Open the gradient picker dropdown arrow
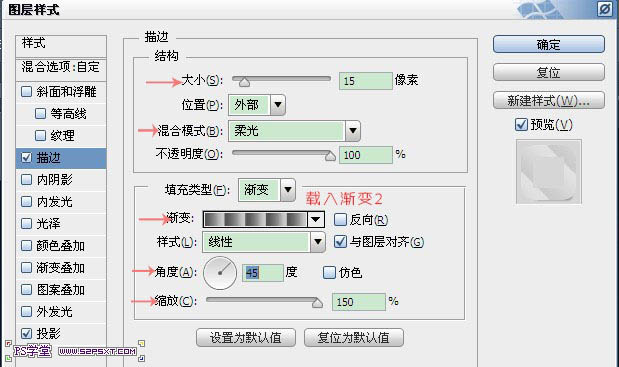Screen dimensions: 619x367 (x=316, y=219)
